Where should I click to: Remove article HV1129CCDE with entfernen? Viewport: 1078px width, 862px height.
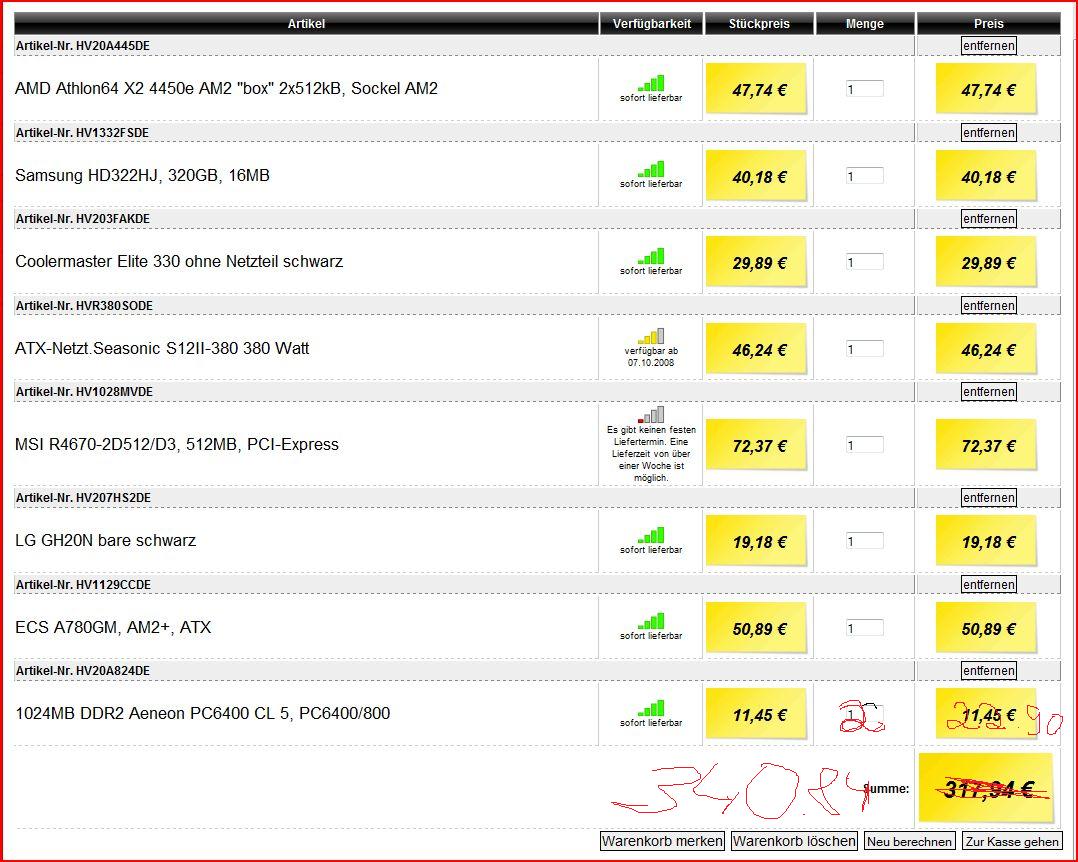(989, 584)
